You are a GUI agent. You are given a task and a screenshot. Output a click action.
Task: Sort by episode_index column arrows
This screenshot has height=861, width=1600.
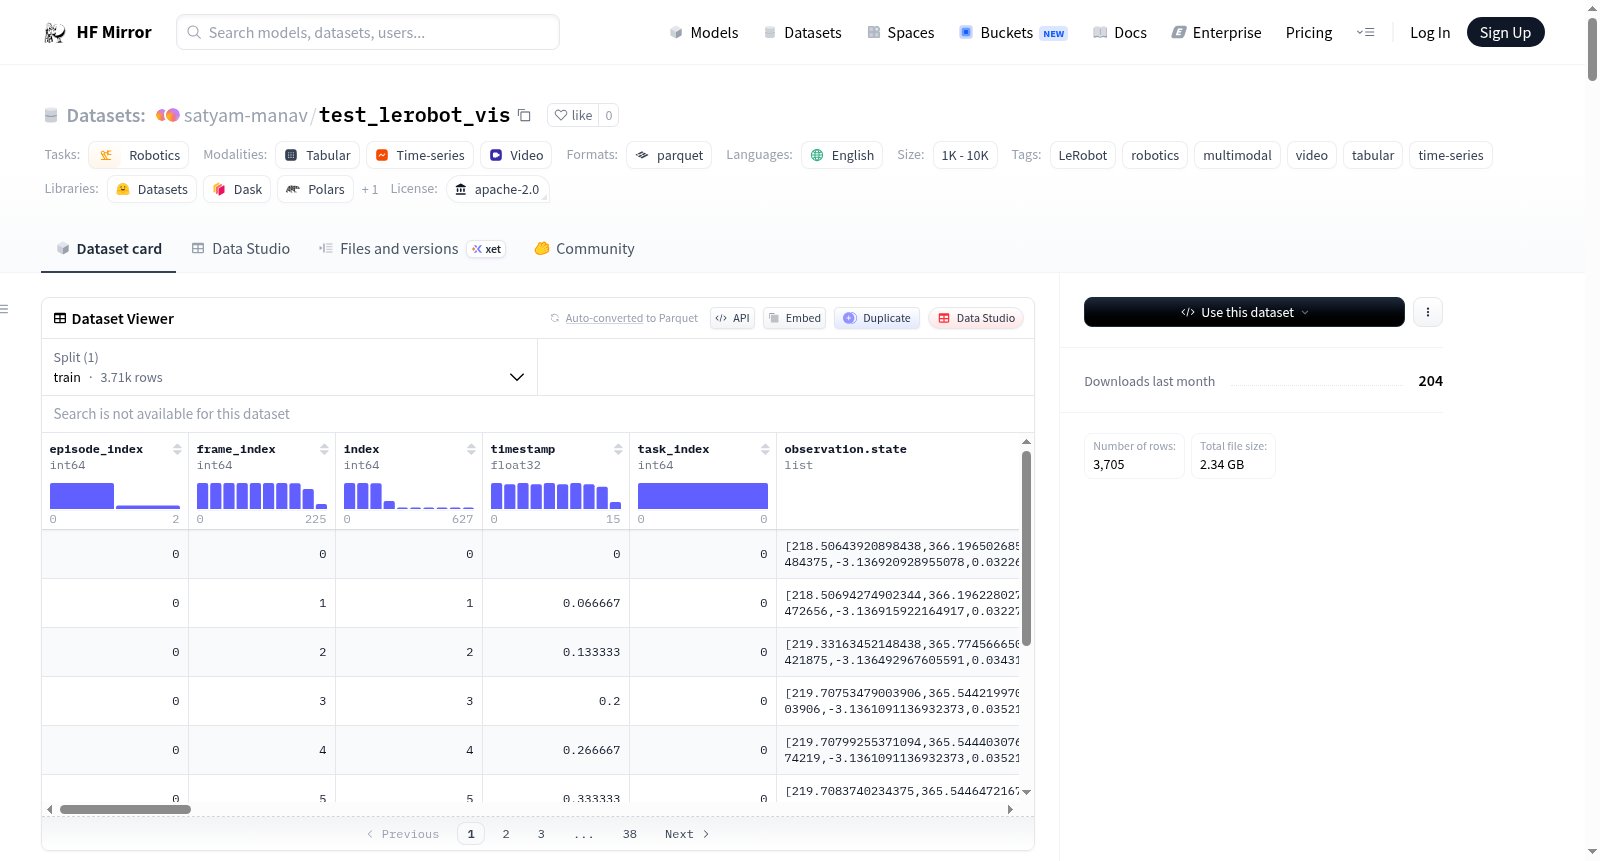tap(177, 449)
